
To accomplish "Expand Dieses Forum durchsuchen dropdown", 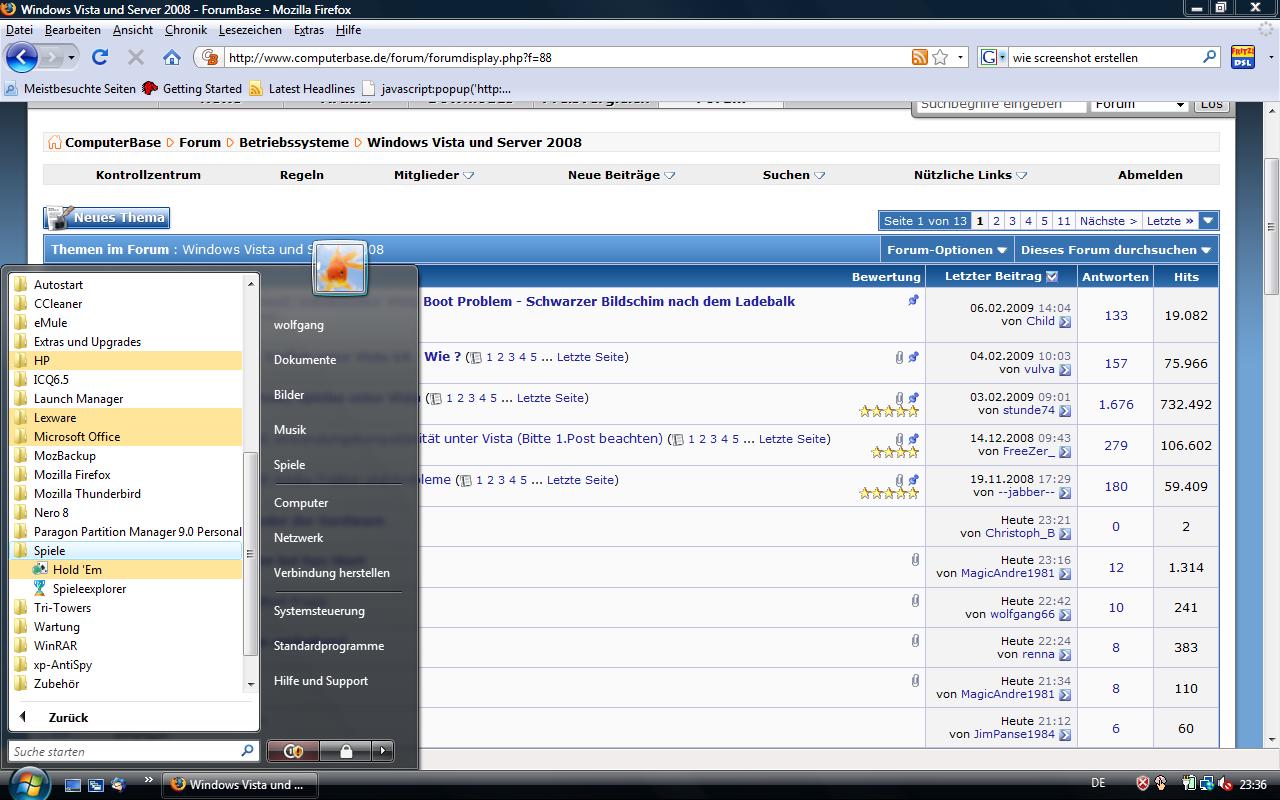I will [1116, 250].
